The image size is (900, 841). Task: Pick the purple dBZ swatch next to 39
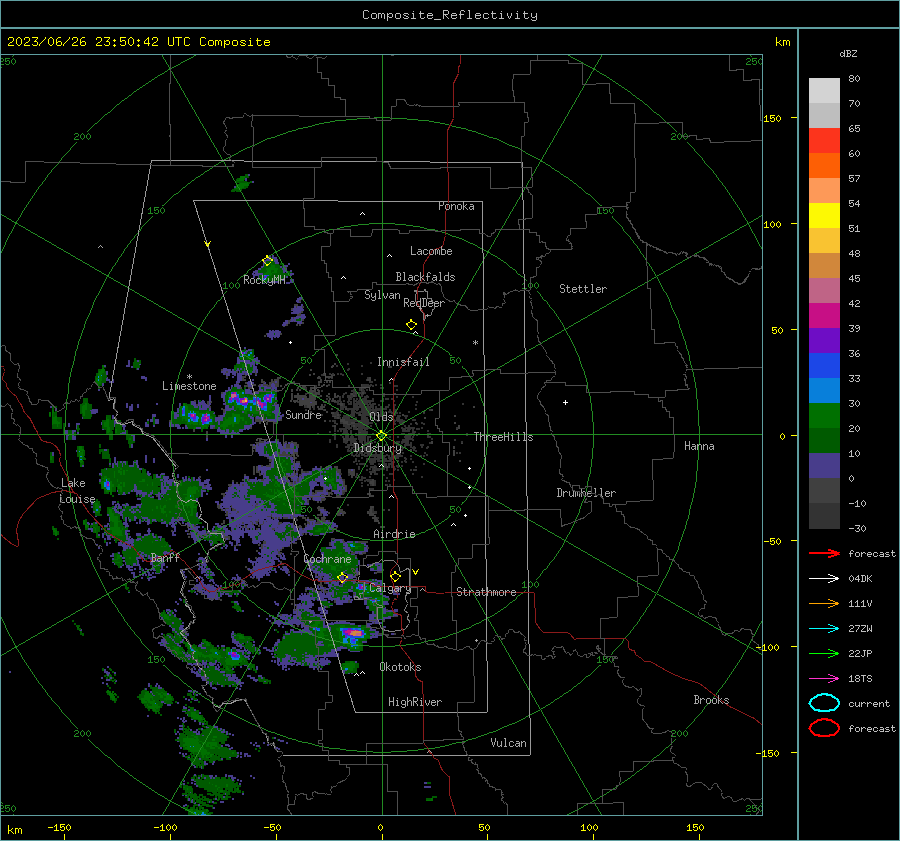(824, 340)
